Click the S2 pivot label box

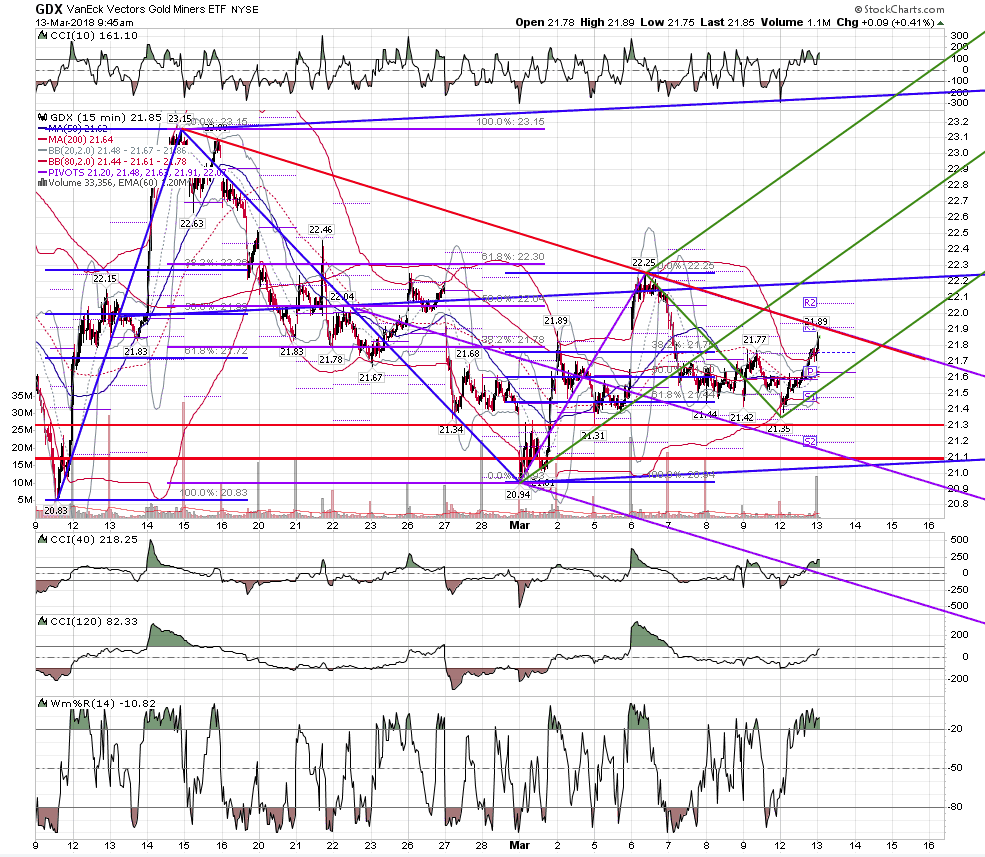click(810, 442)
